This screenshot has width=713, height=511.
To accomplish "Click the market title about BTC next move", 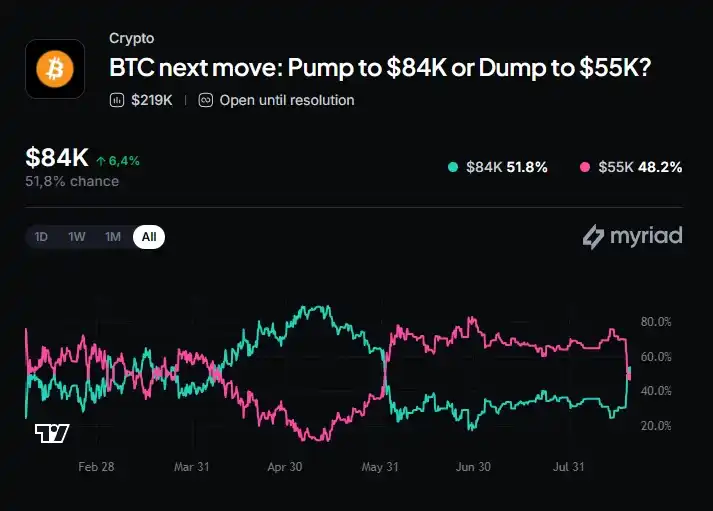I will tap(380, 67).
